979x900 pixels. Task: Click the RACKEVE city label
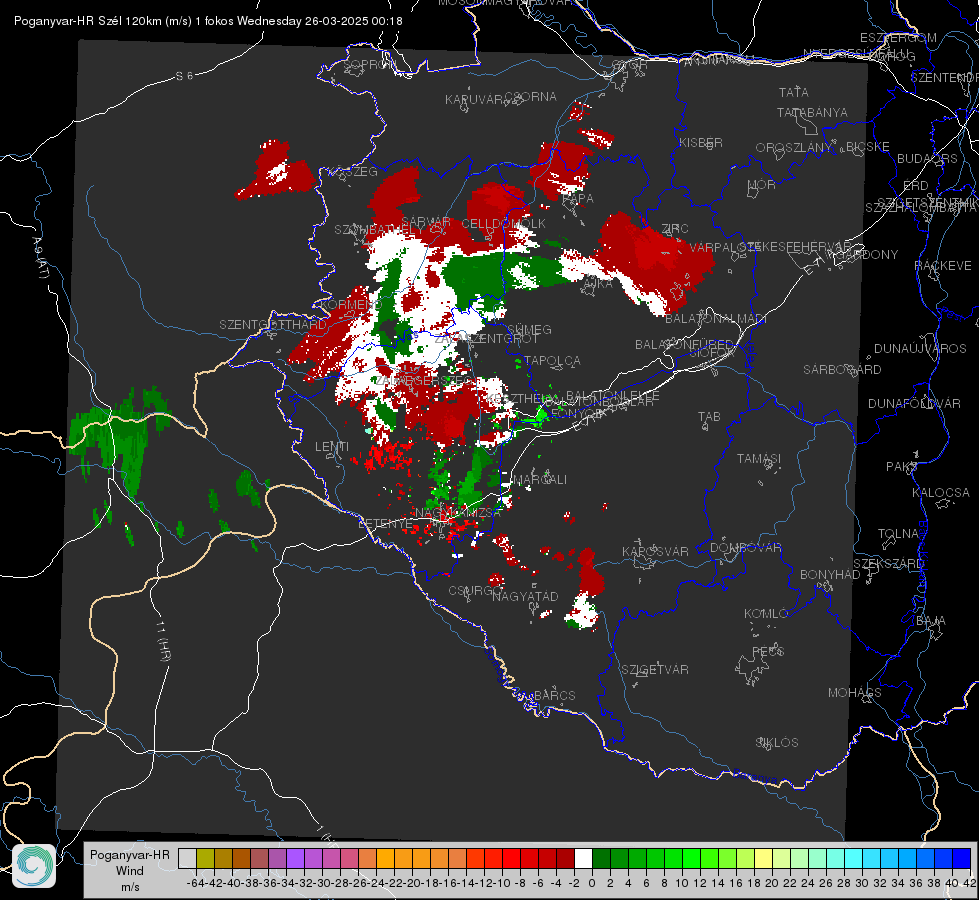943,266
